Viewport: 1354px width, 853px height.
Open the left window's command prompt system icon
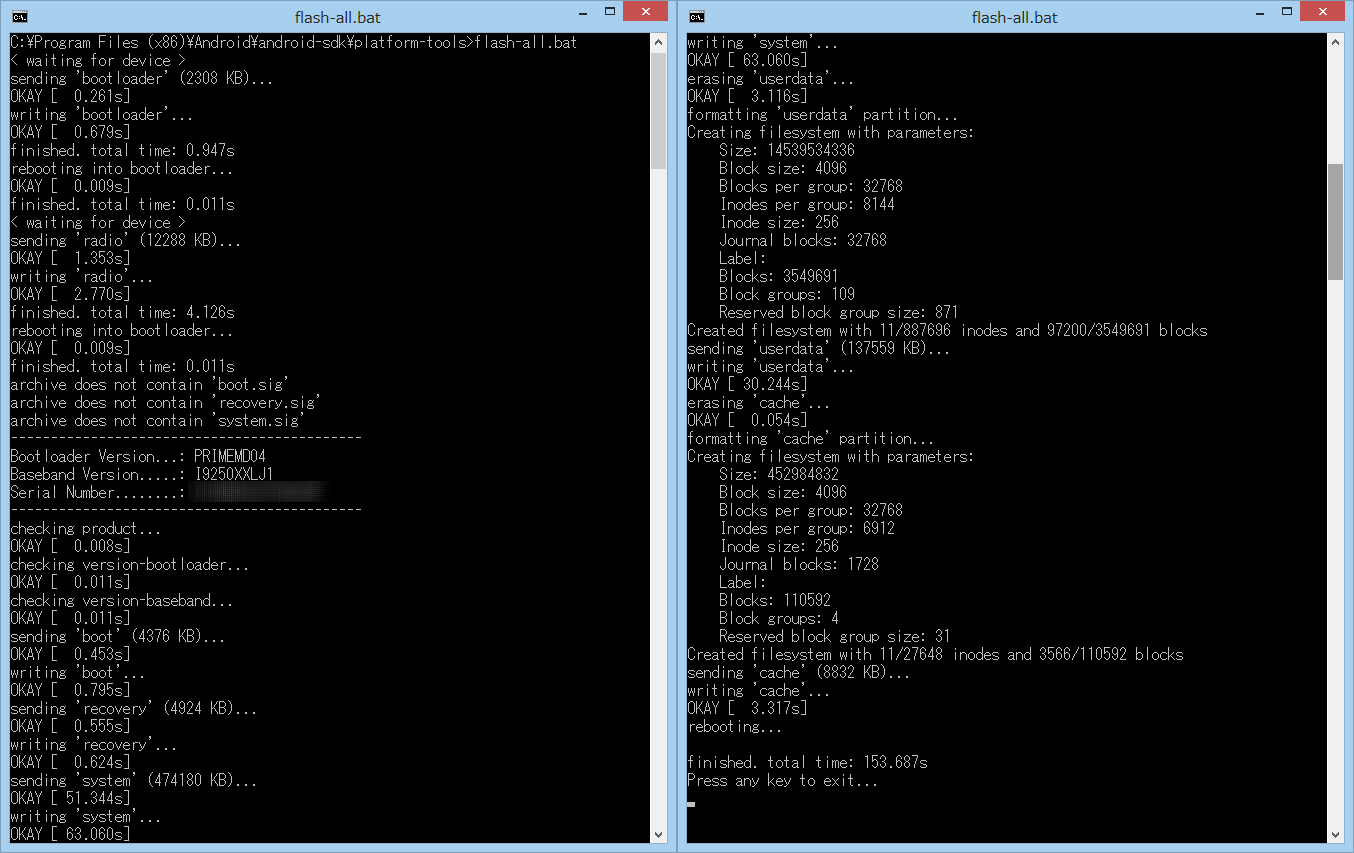(x=19, y=17)
